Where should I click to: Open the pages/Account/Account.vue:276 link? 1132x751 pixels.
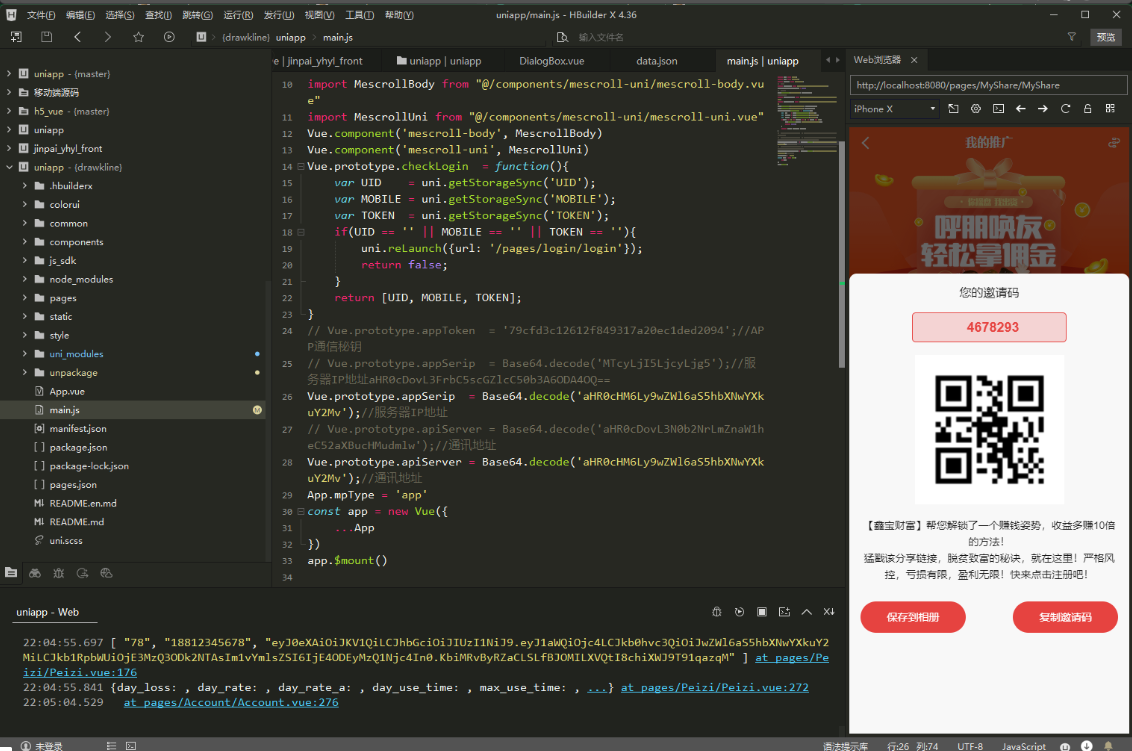point(231,703)
